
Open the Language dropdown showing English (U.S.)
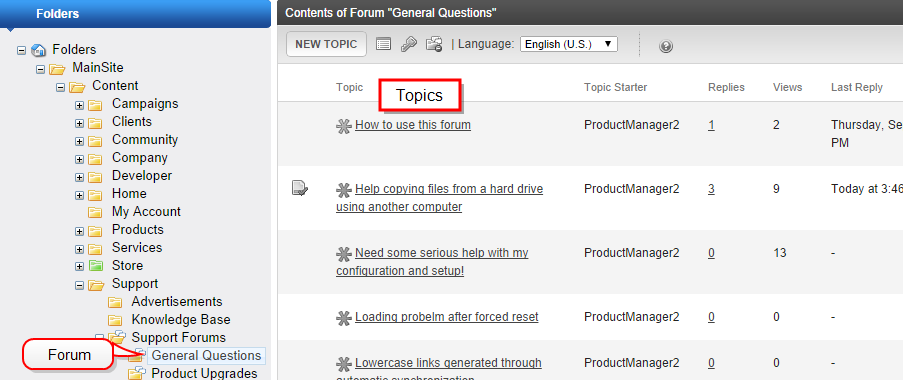pos(568,44)
